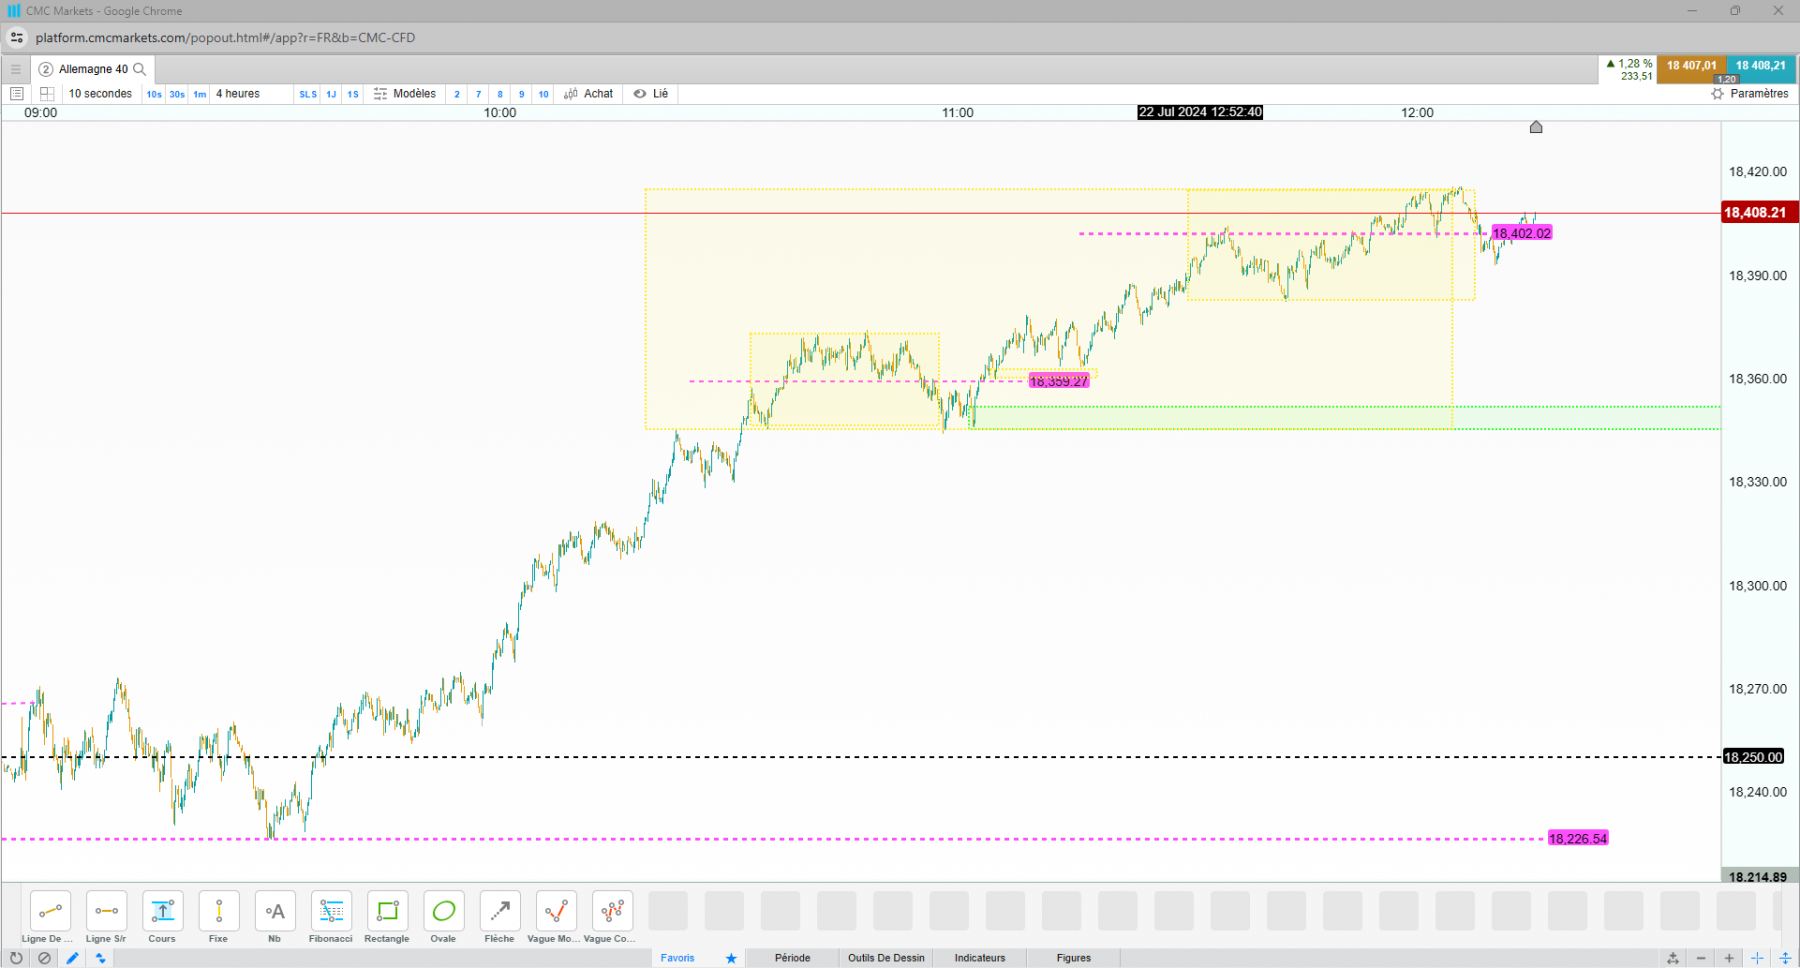The height and width of the screenshot is (968, 1800).
Task: Toggle the vertical auto-scale arrows icon
Action: point(1785,958)
